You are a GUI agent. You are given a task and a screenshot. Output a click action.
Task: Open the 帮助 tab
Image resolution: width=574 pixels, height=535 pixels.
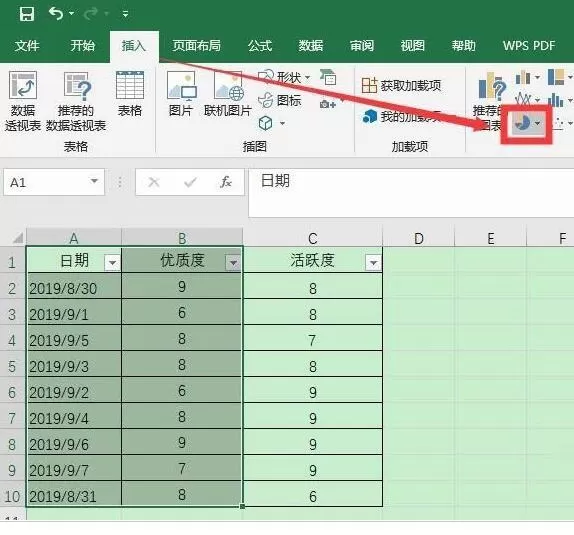(463, 46)
